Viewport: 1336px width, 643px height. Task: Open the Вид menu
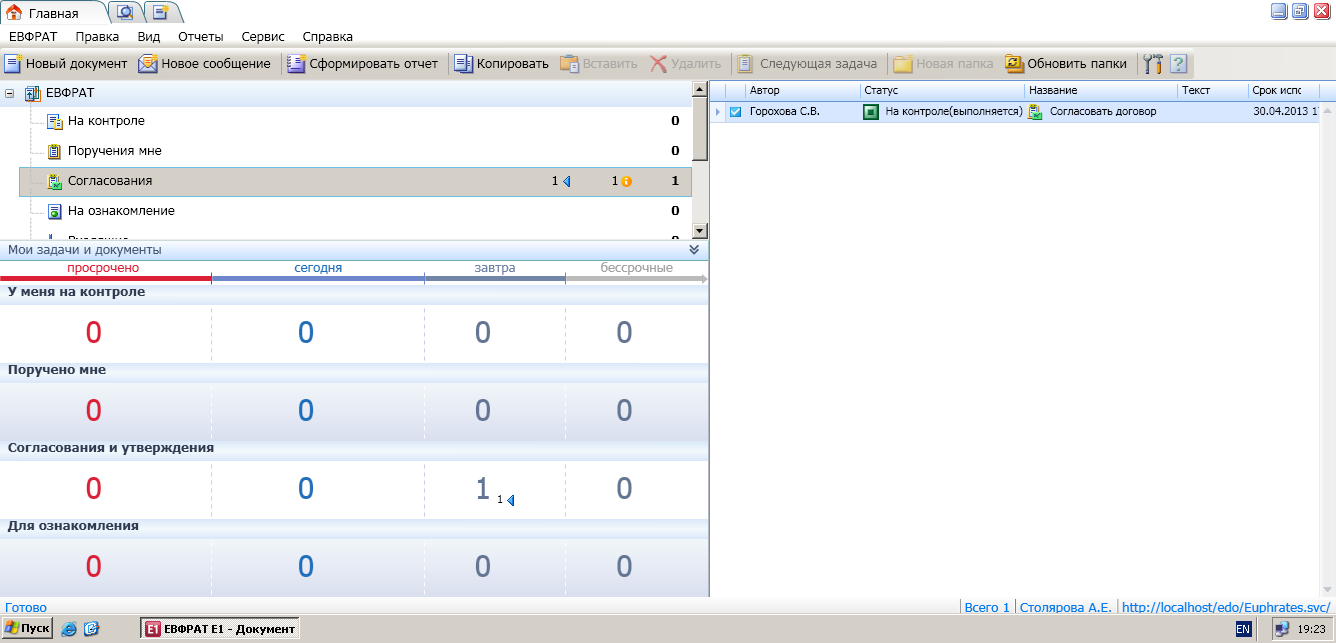149,37
